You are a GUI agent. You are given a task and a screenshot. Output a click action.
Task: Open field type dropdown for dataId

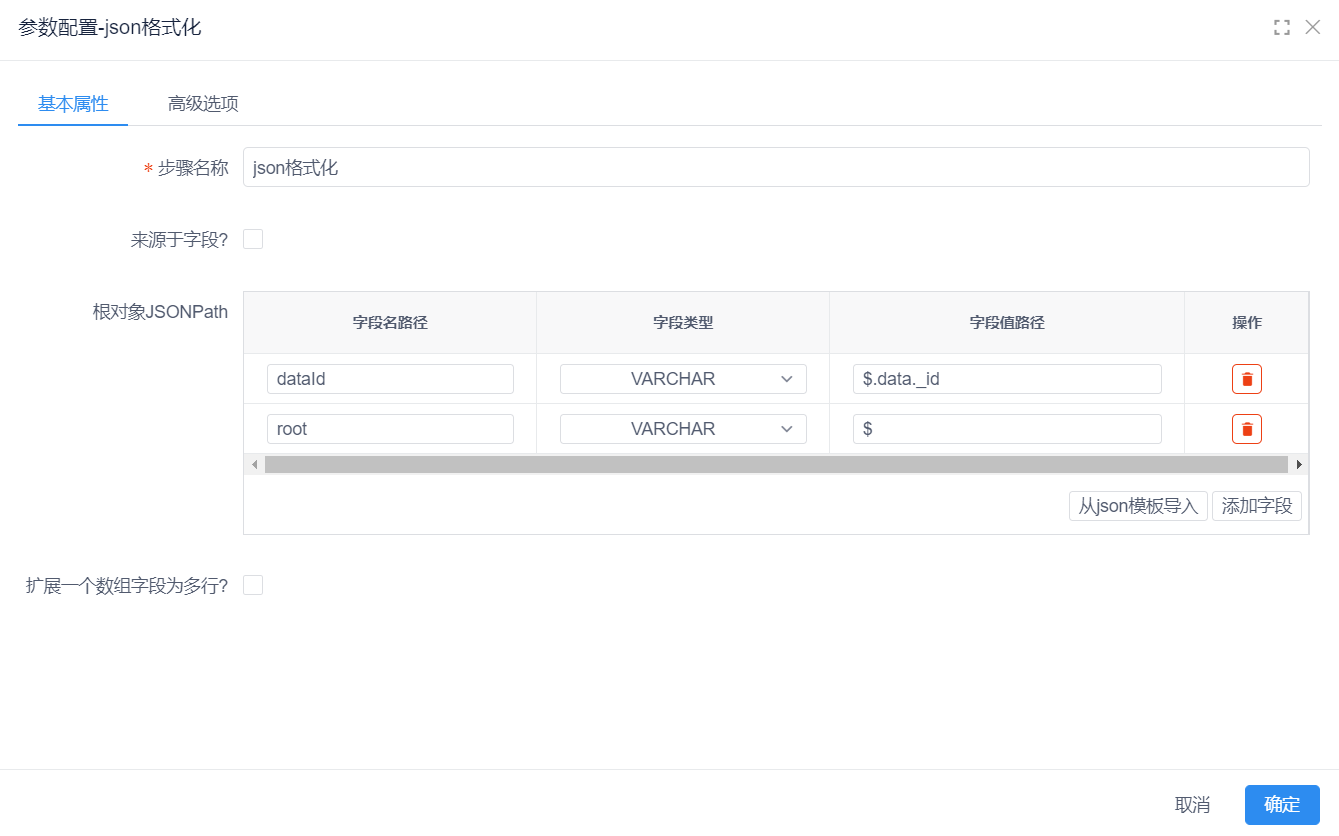pyautogui.click(x=683, y=379)
